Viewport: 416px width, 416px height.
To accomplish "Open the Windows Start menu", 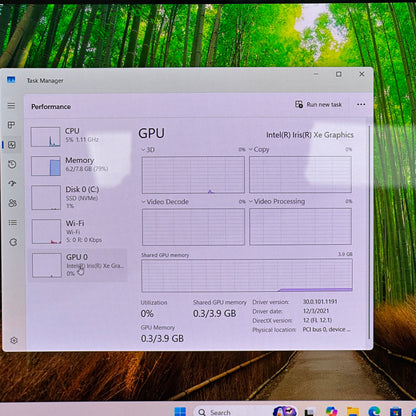I will [x=180, y=412].
